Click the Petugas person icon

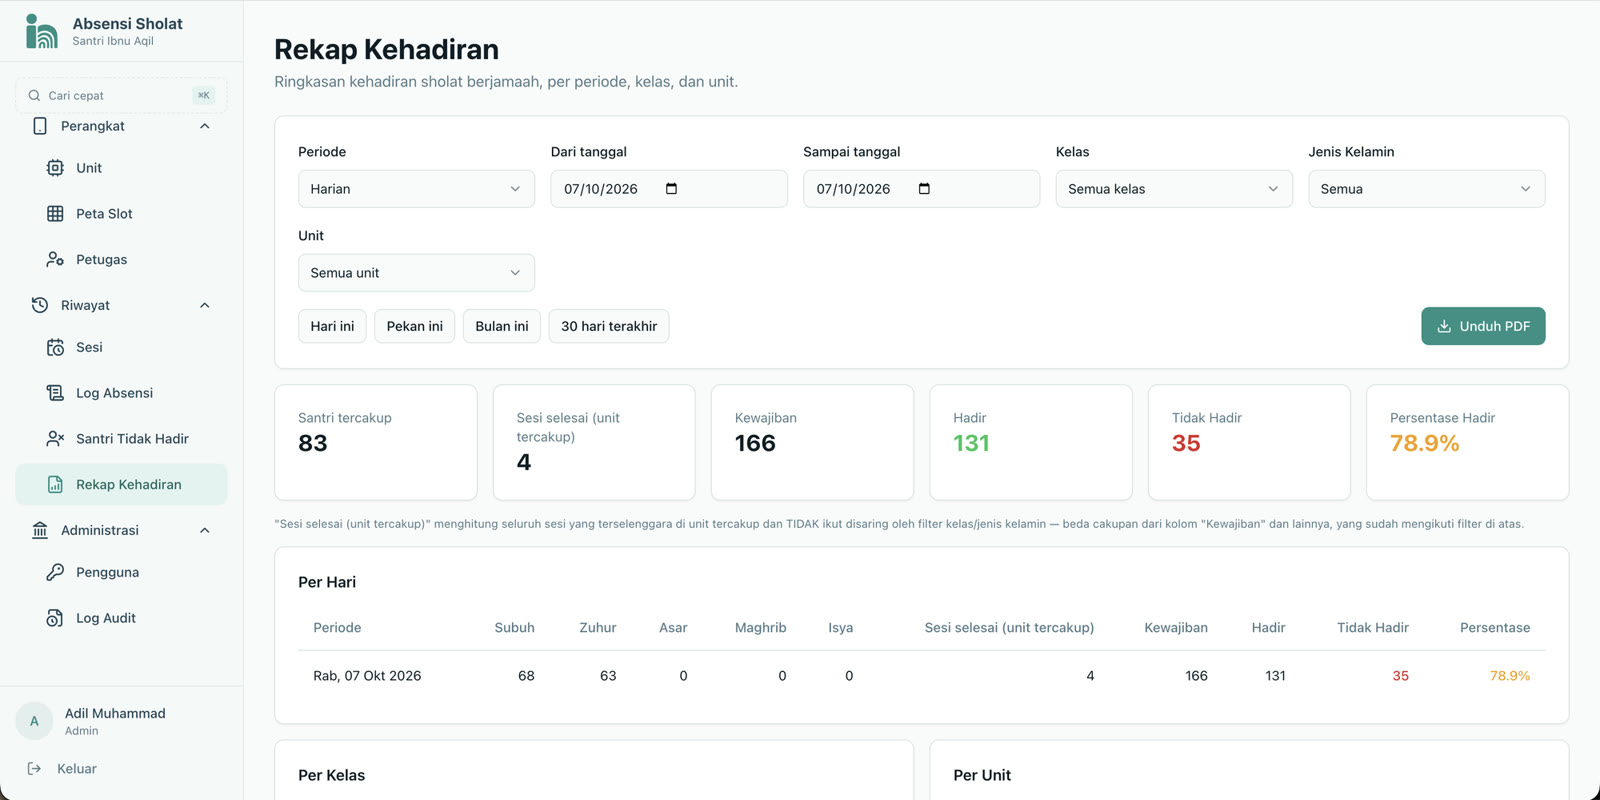[55, 259]
